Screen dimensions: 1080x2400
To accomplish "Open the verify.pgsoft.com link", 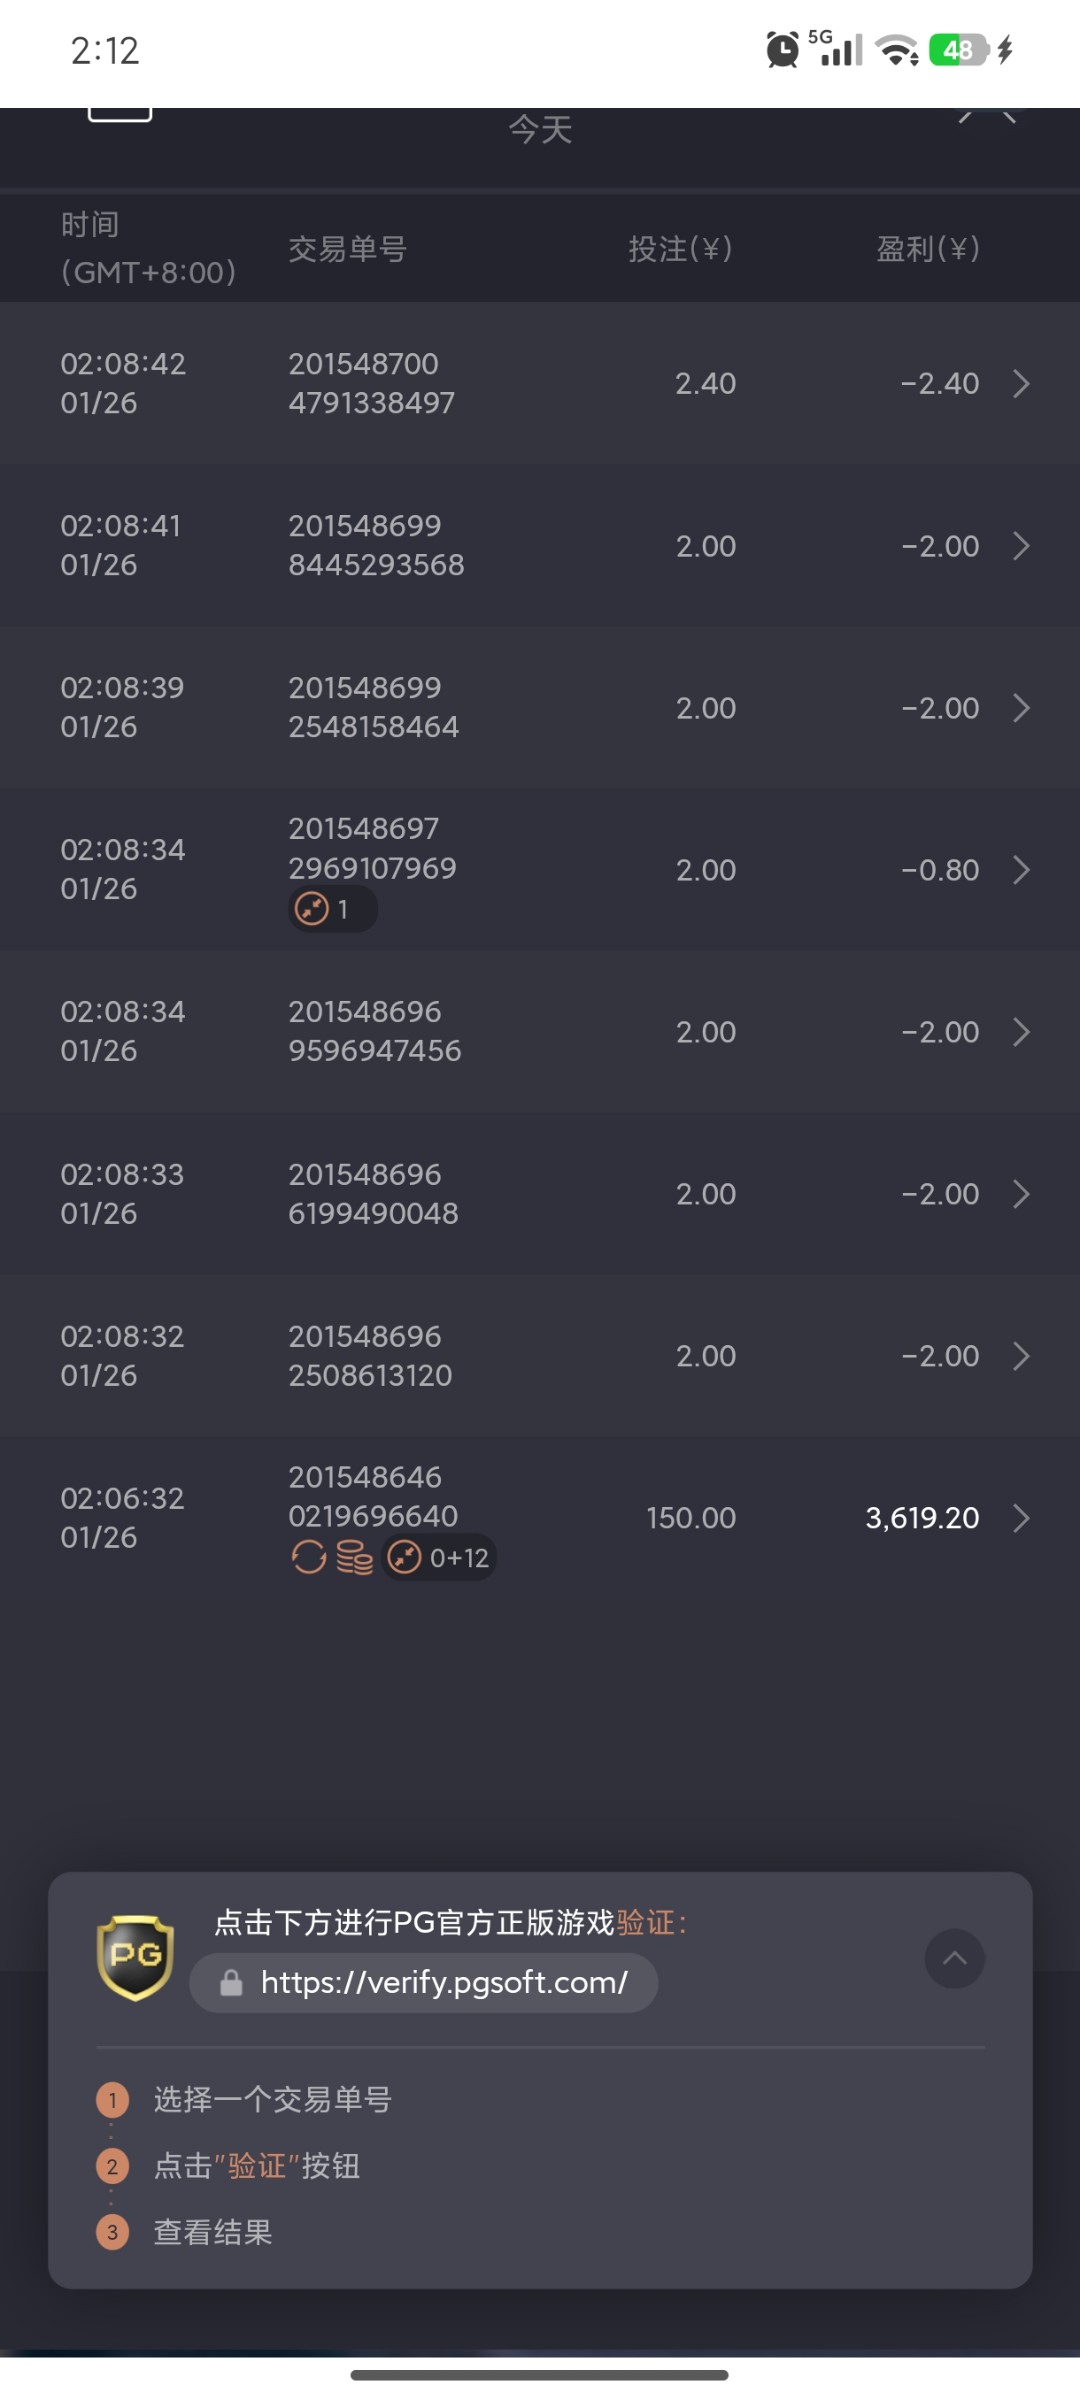I will click(444, 1983).
